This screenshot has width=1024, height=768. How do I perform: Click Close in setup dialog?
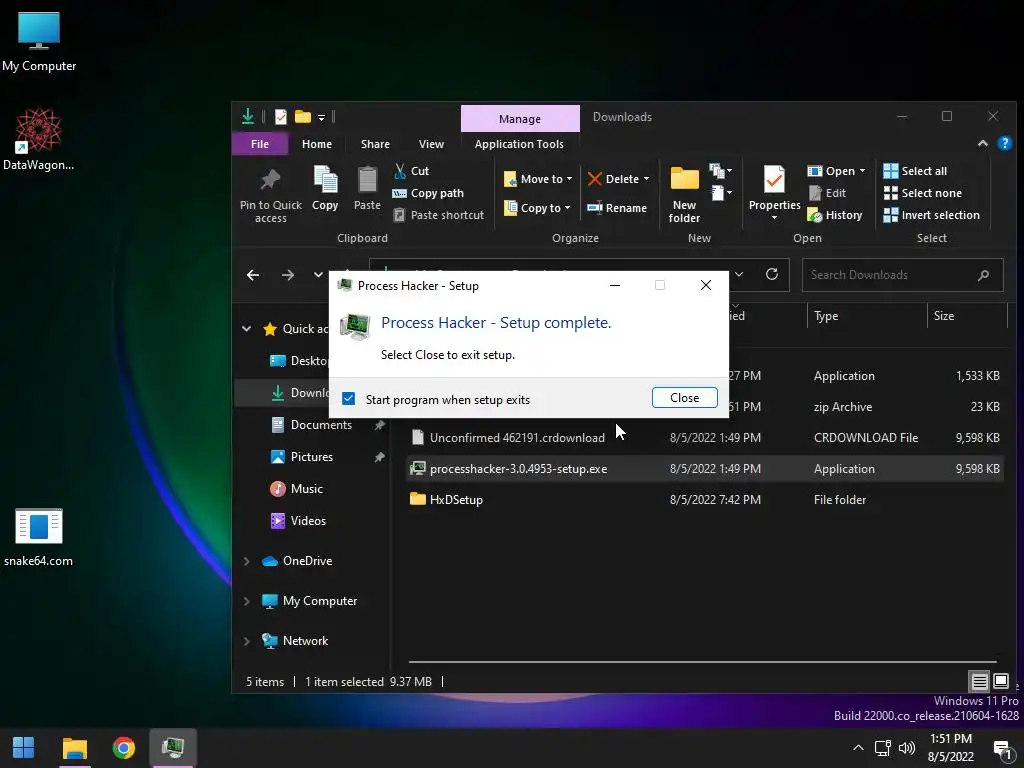point(684,397)
